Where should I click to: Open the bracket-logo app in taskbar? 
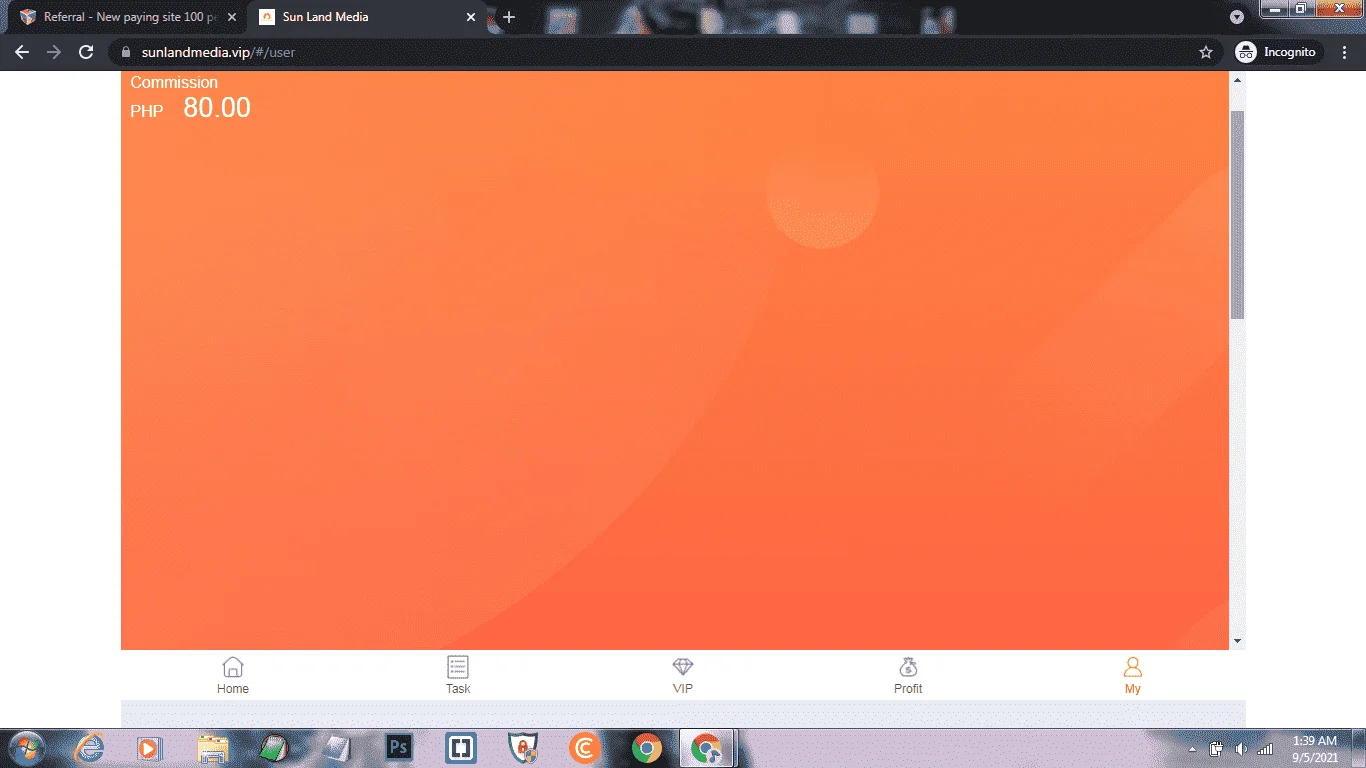(x=461, y=748)
